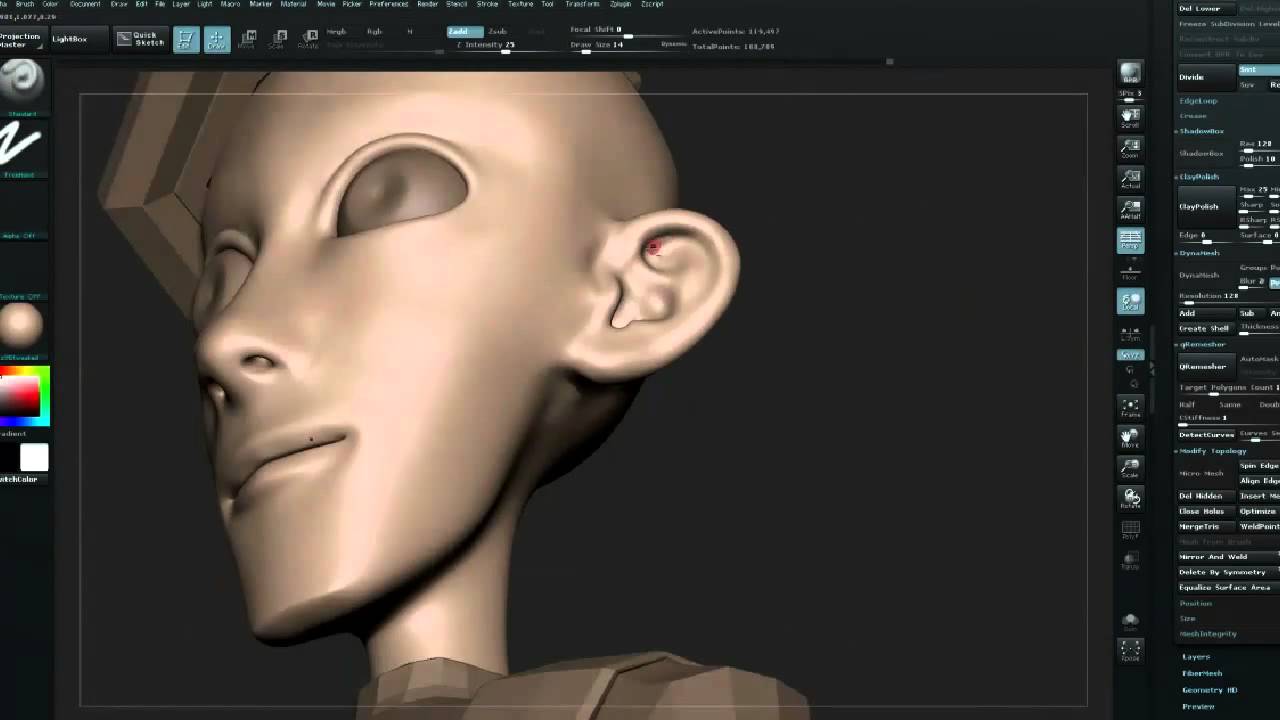
Task: Collapse the qRemesher section header
Action: coord(1202,344)
